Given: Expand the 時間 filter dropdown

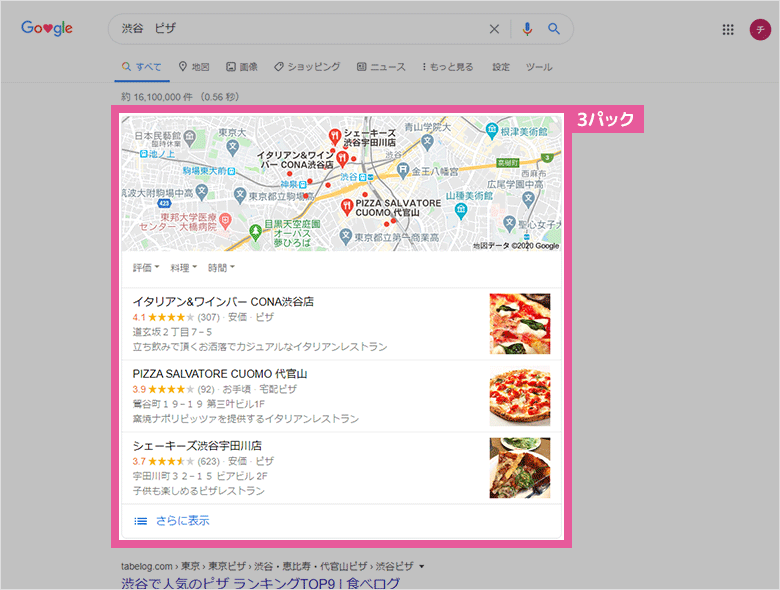Looking at the screenshot, I should coord(221,268).
